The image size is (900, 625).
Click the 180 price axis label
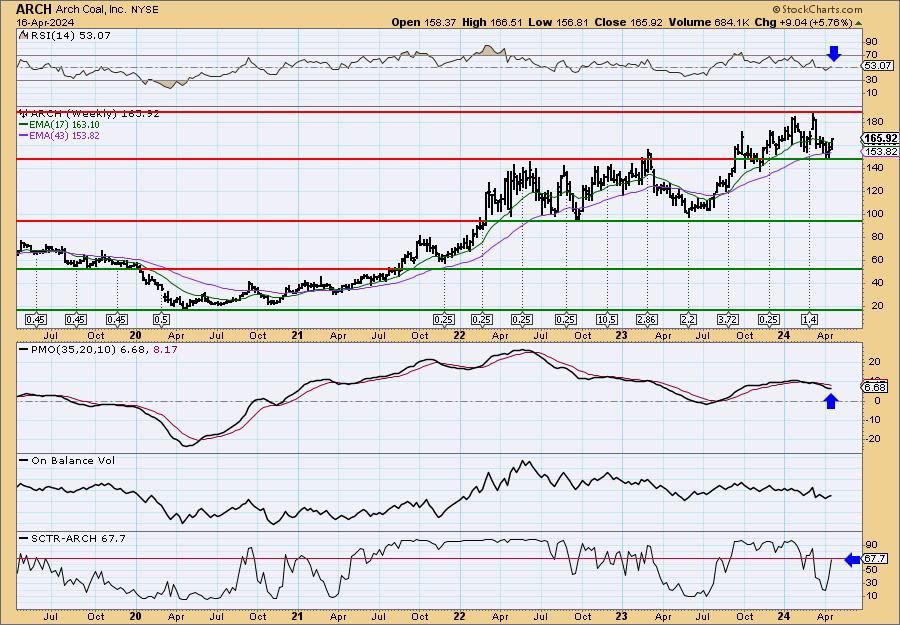point(873,122)
